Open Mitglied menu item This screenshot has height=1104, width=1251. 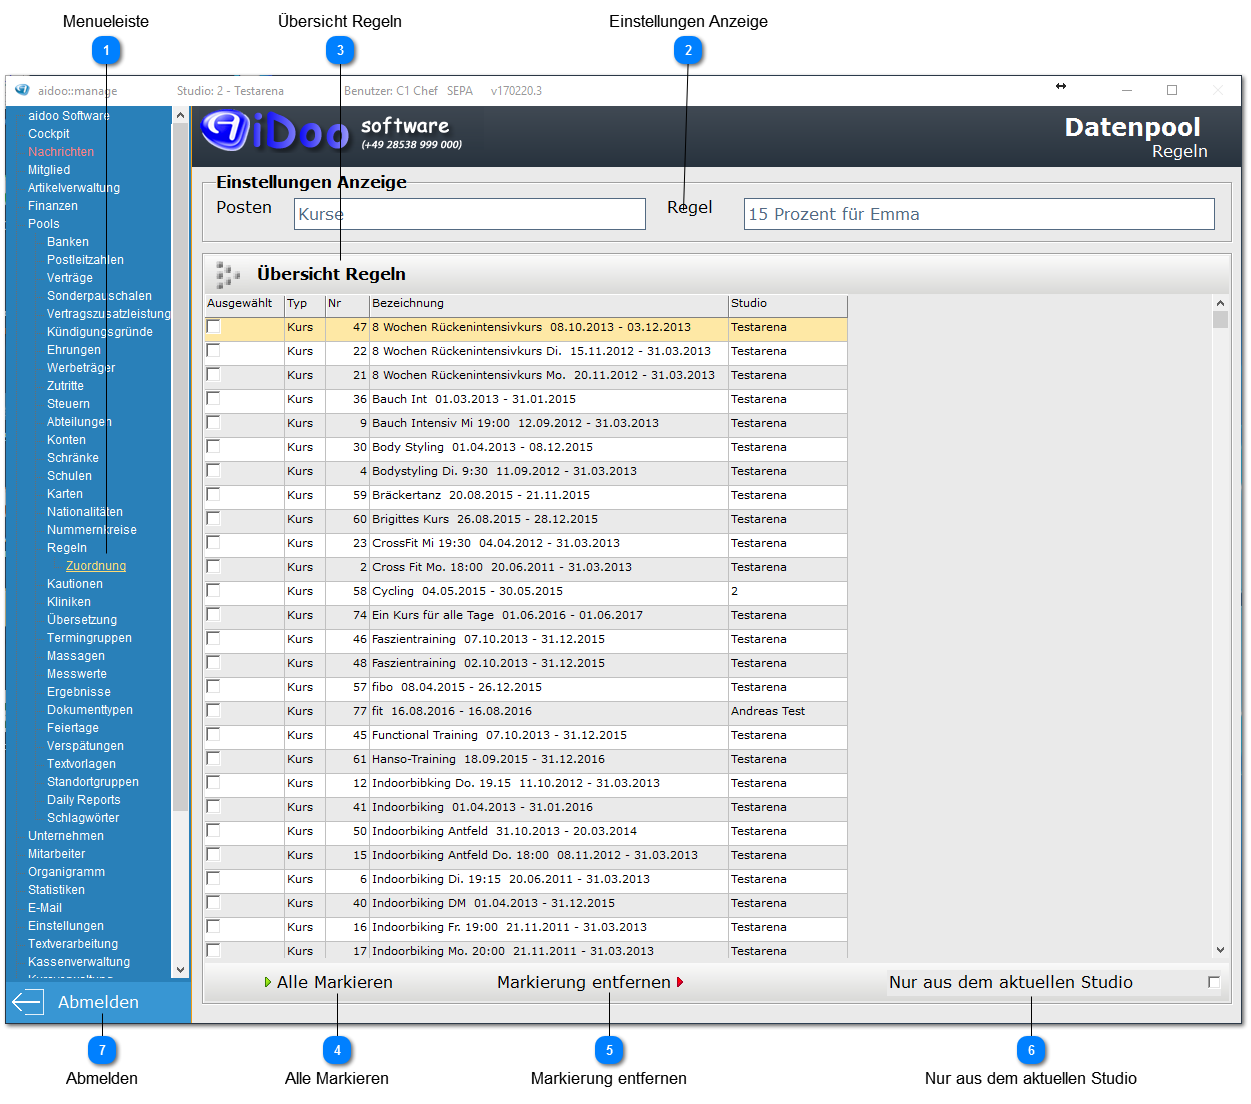[x=49, y=170]
